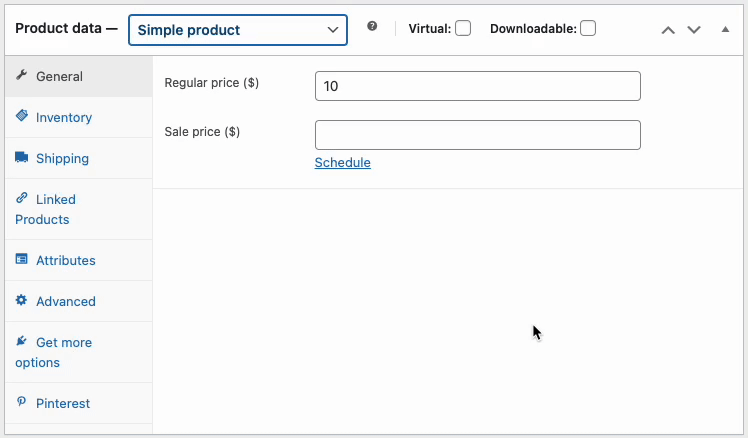748x438 pixels.
Task: Click the General wrench icon
Action: pos(21,75)
